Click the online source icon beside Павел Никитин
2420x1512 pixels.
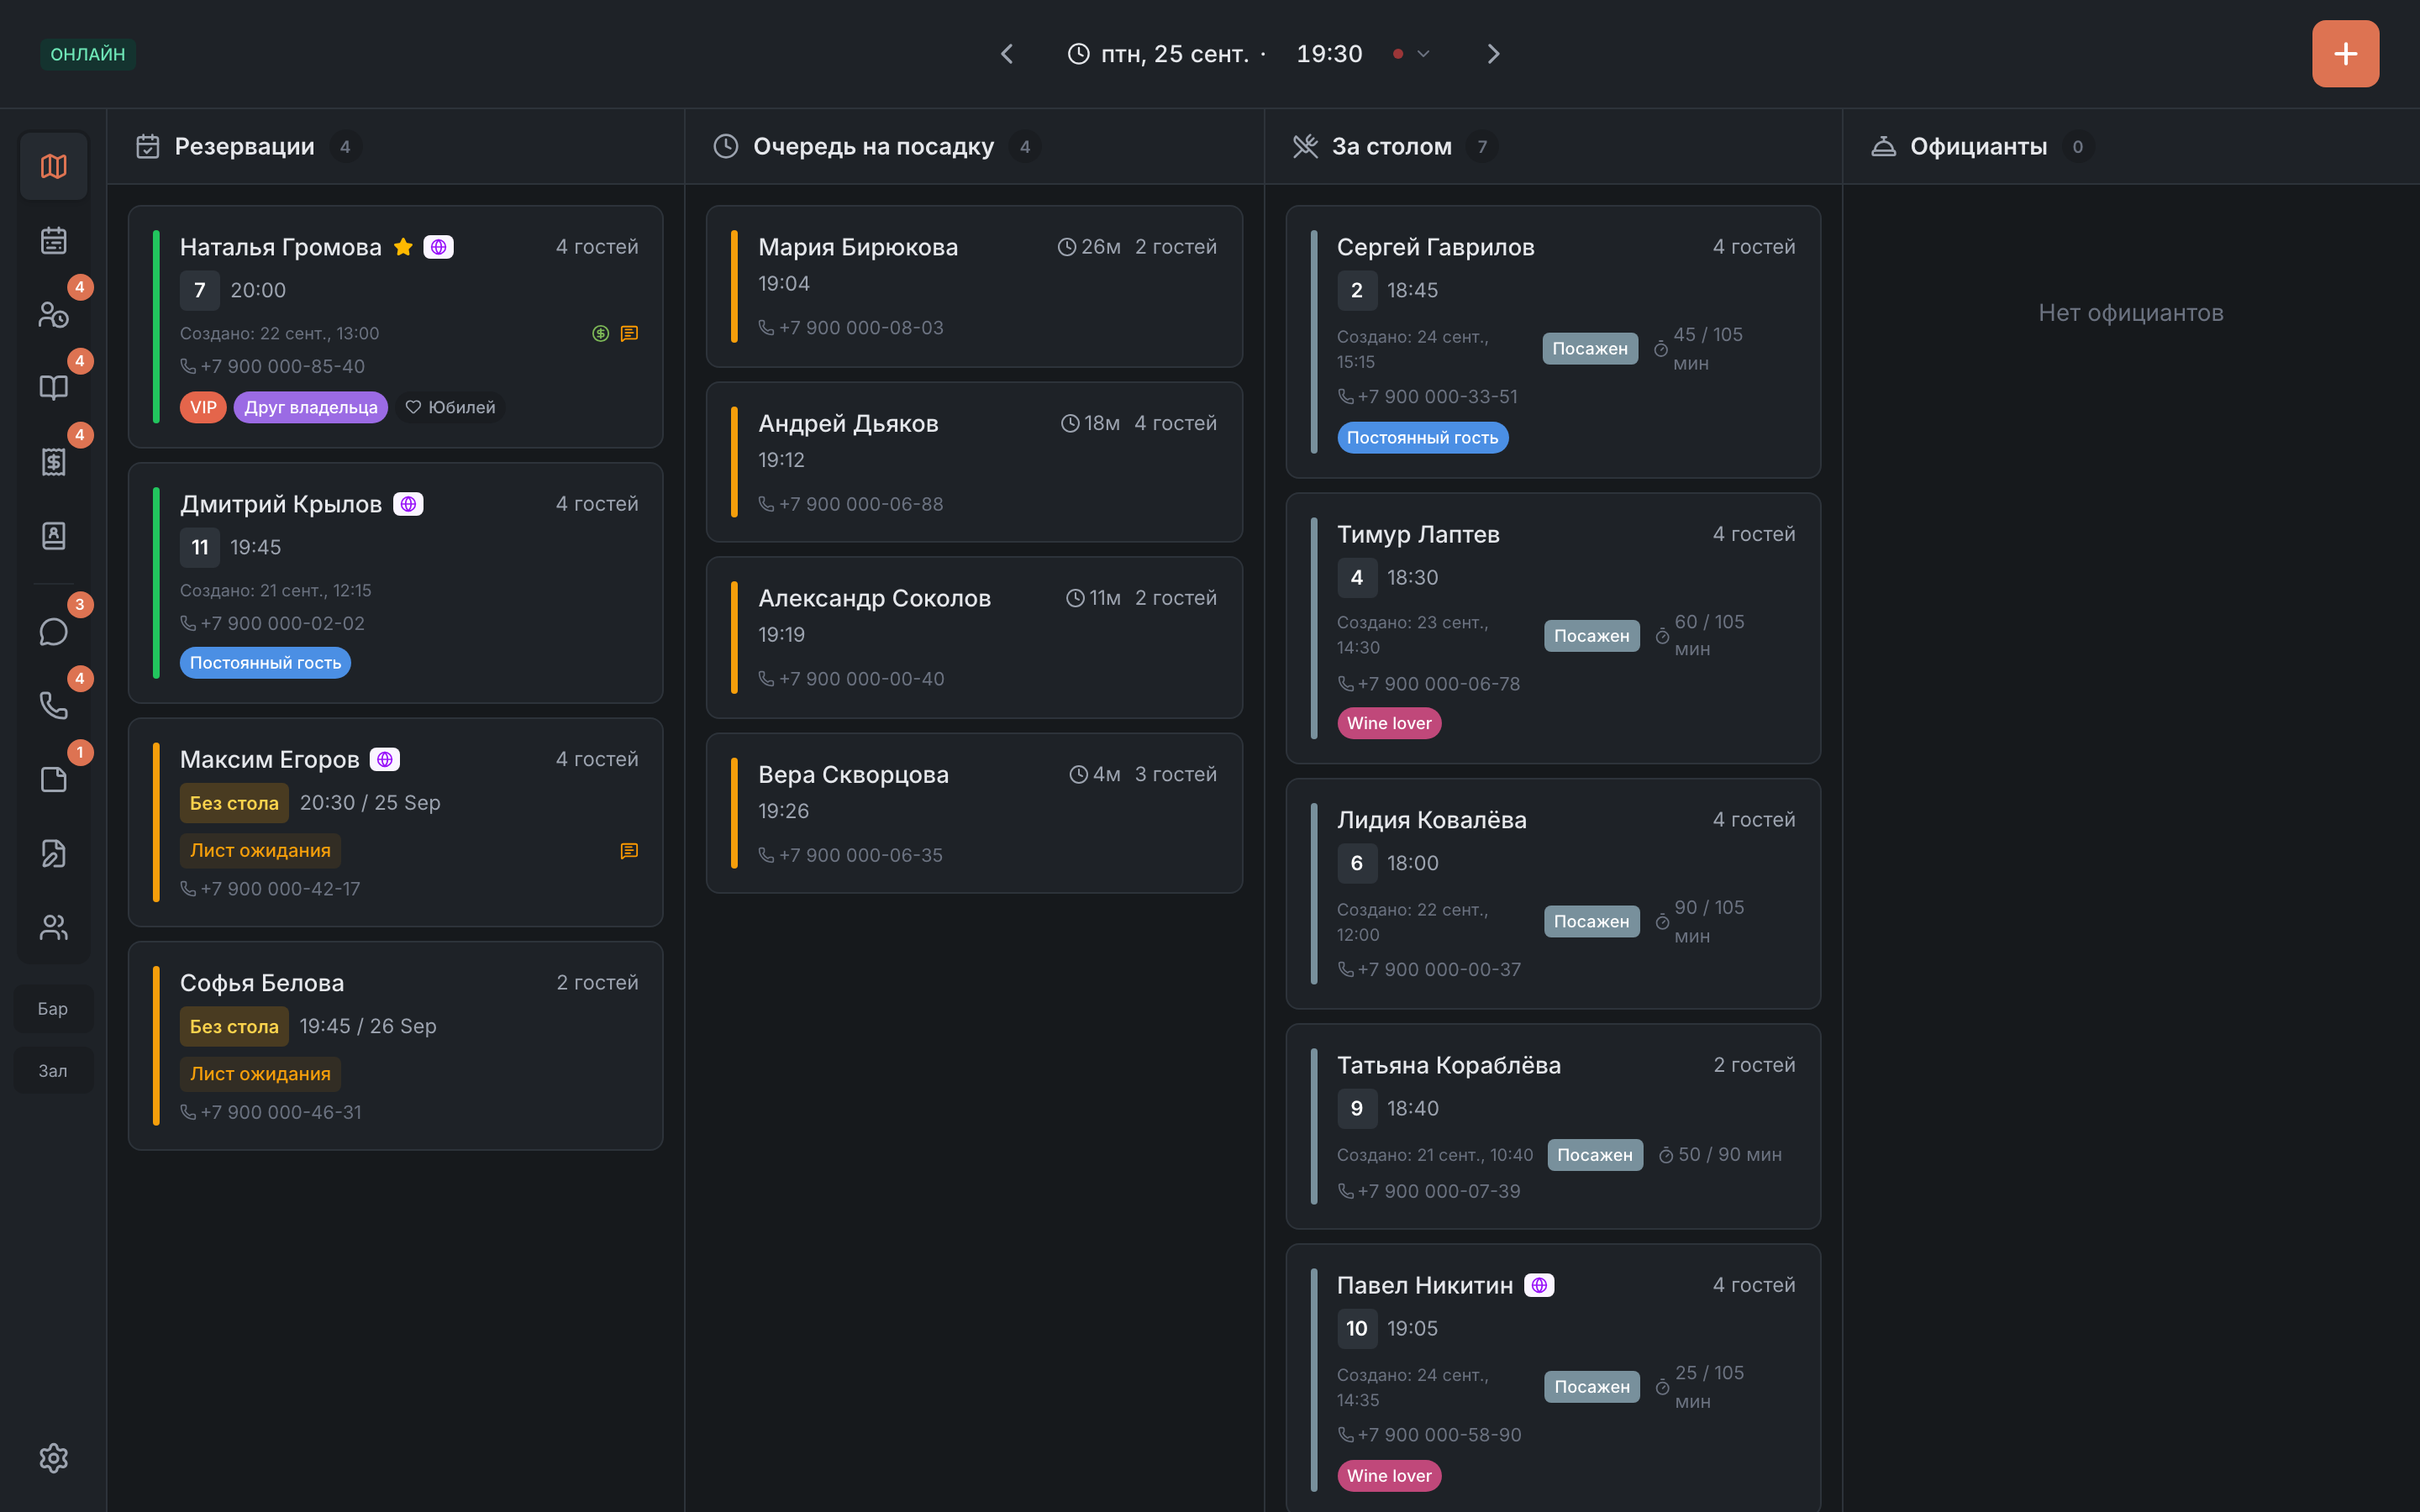click(x=1539, y=1286)
